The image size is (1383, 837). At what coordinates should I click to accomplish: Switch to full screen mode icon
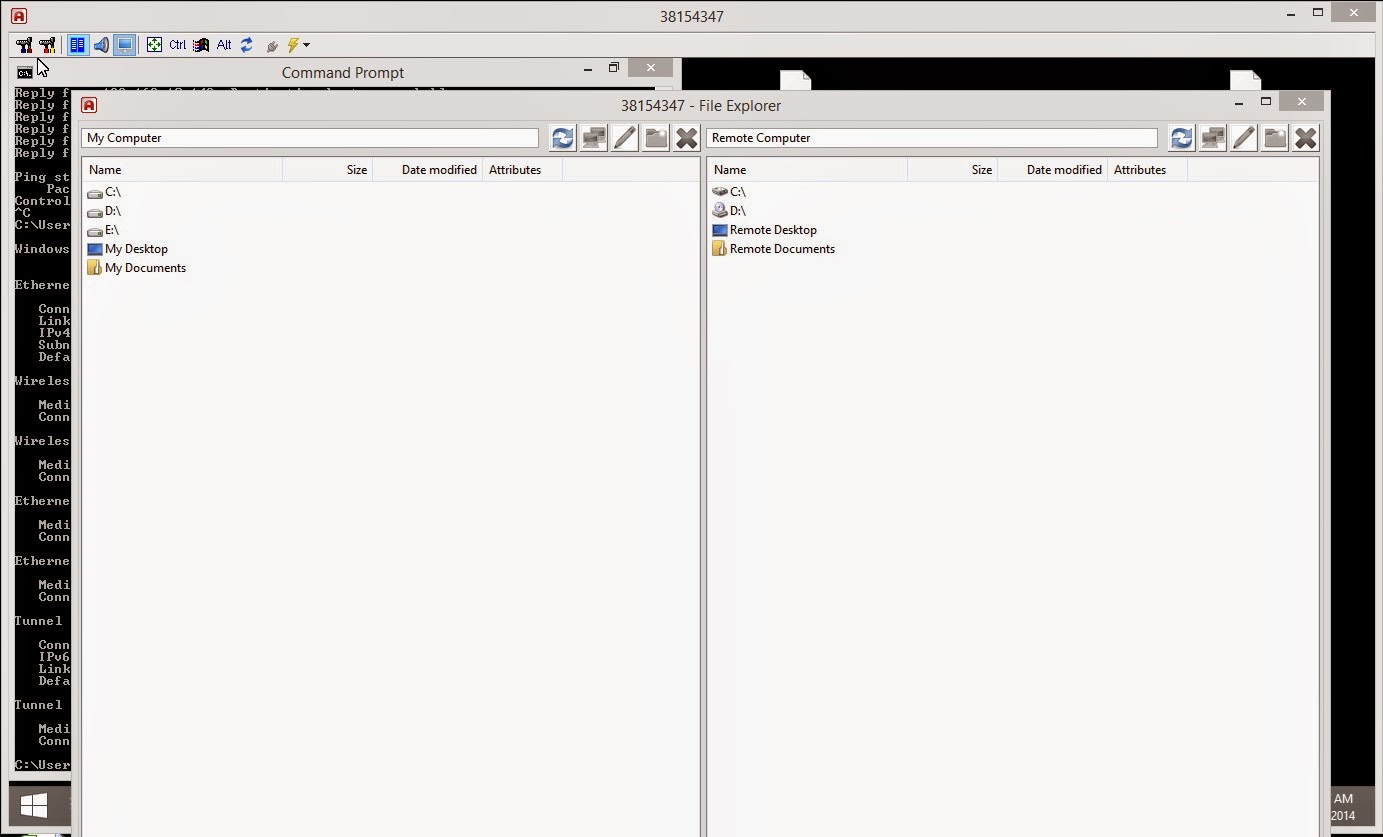[154, 45]
